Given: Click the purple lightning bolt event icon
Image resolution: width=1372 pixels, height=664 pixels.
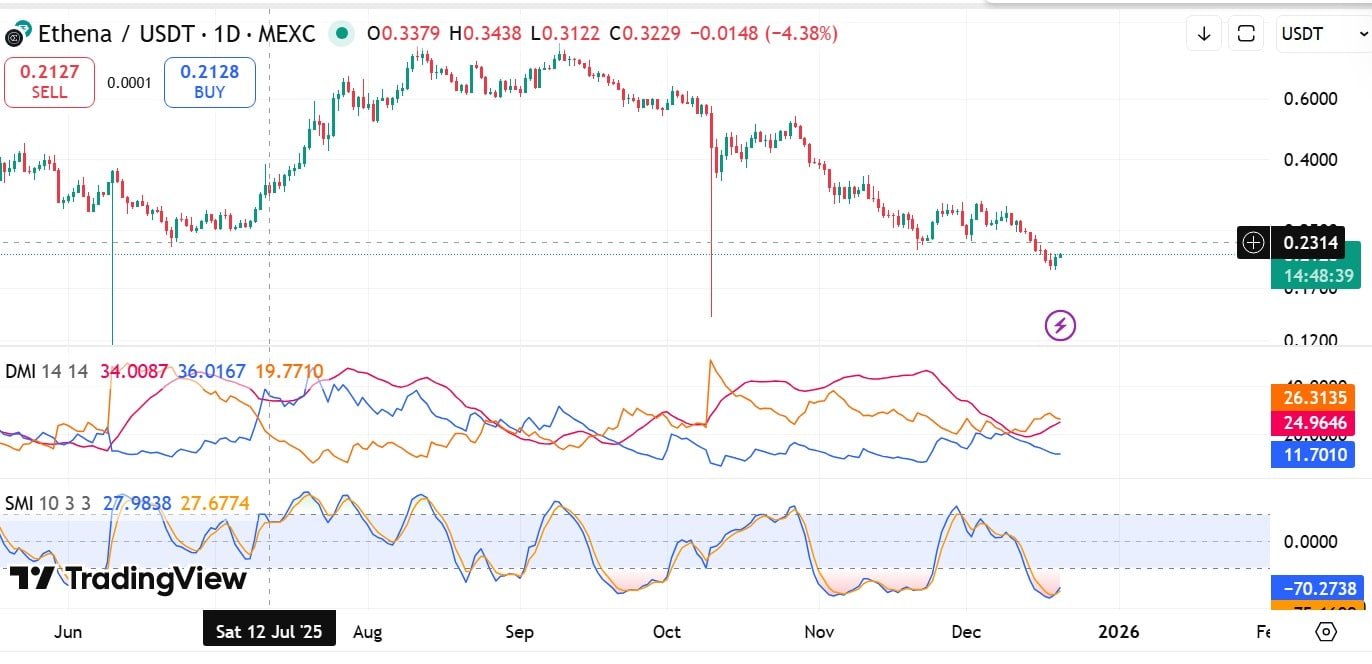Looking at the screenshot, I should (x=1060, y=325).
